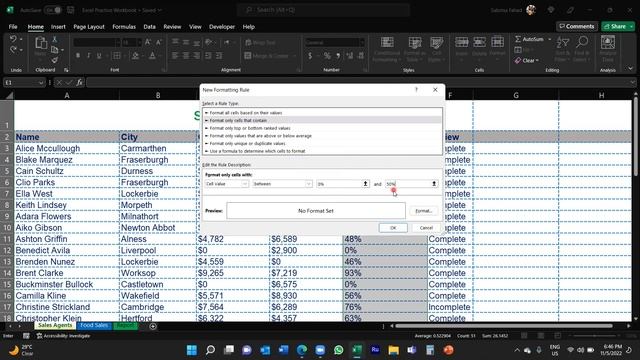Switch to the Page Layout tab
The image size is (640, 360).
[89, 27]
